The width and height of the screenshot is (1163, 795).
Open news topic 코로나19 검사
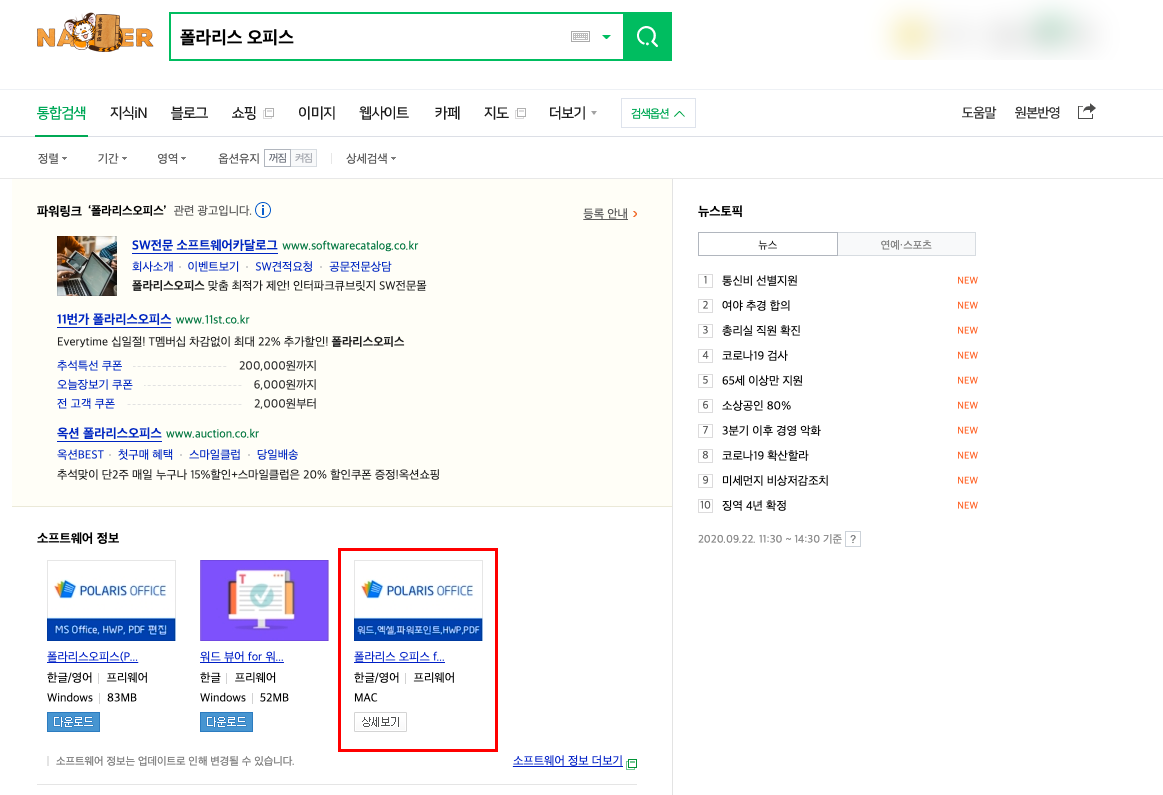tap(755, 355)
